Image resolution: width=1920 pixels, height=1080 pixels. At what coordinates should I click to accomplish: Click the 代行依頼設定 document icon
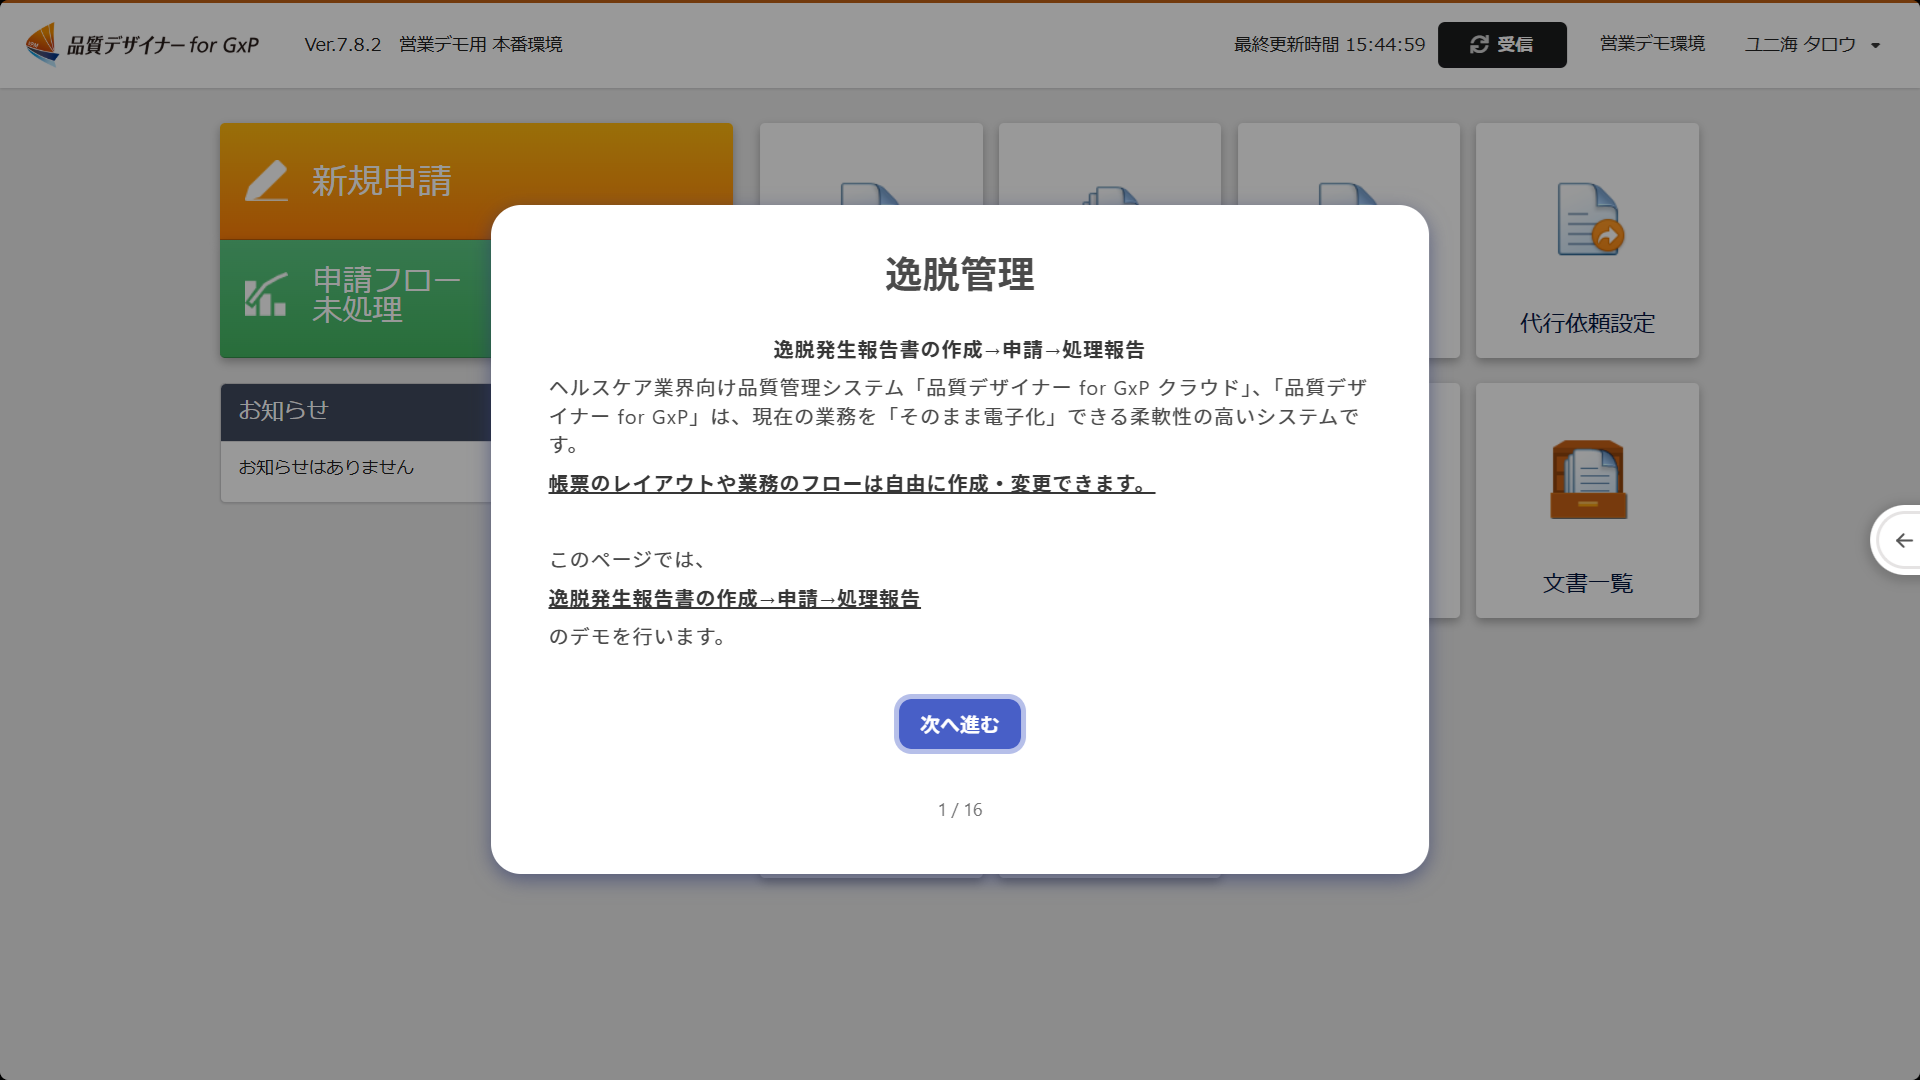click(x=1589, y=220)
